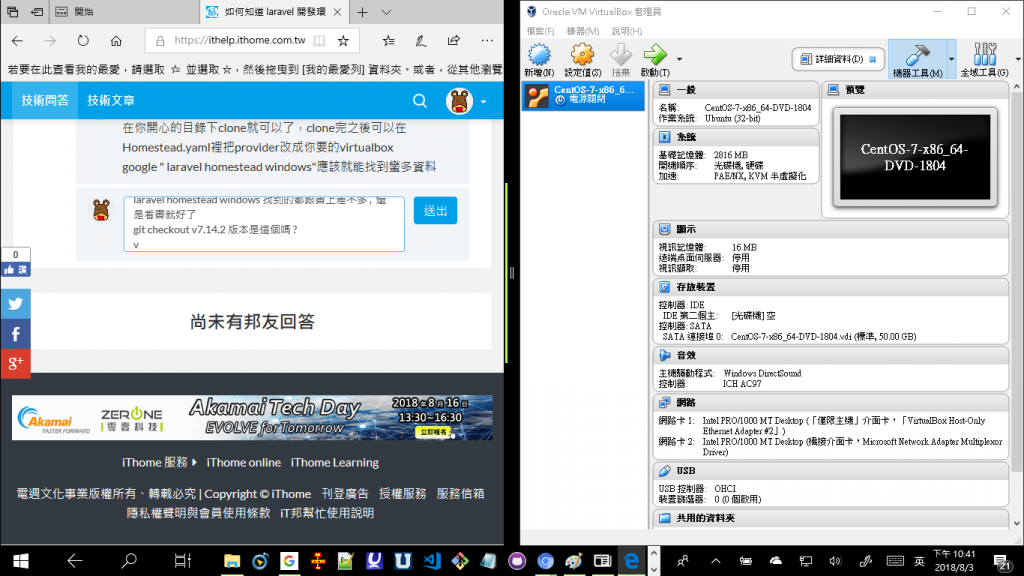Open the Windows Start menu
Image resolution: width=1024 pixels, height=576 pixels.
tap(21, 561)
